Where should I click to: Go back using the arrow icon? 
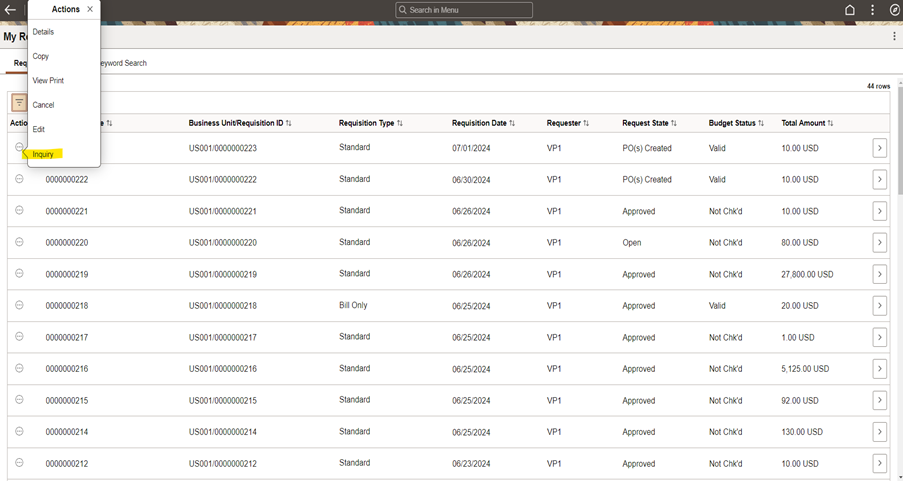pyautogui.click(x=10, y=10)
